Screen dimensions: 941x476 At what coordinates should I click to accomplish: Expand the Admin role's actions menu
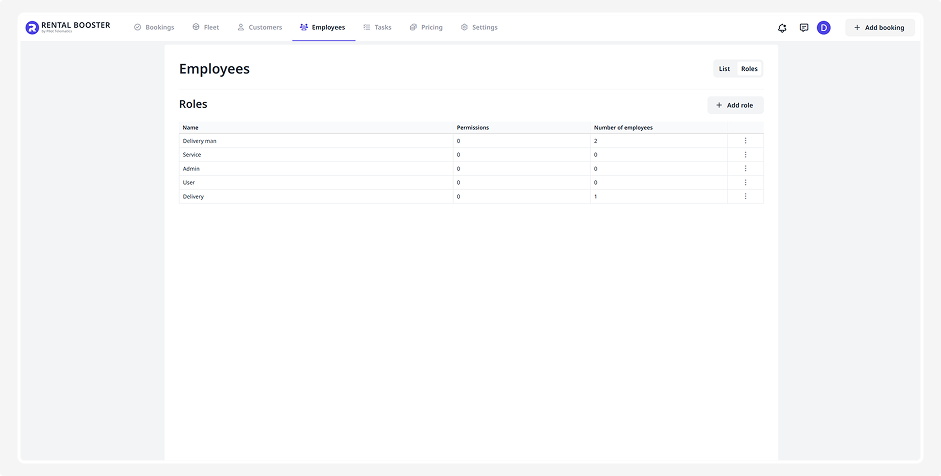coord(745,169)
